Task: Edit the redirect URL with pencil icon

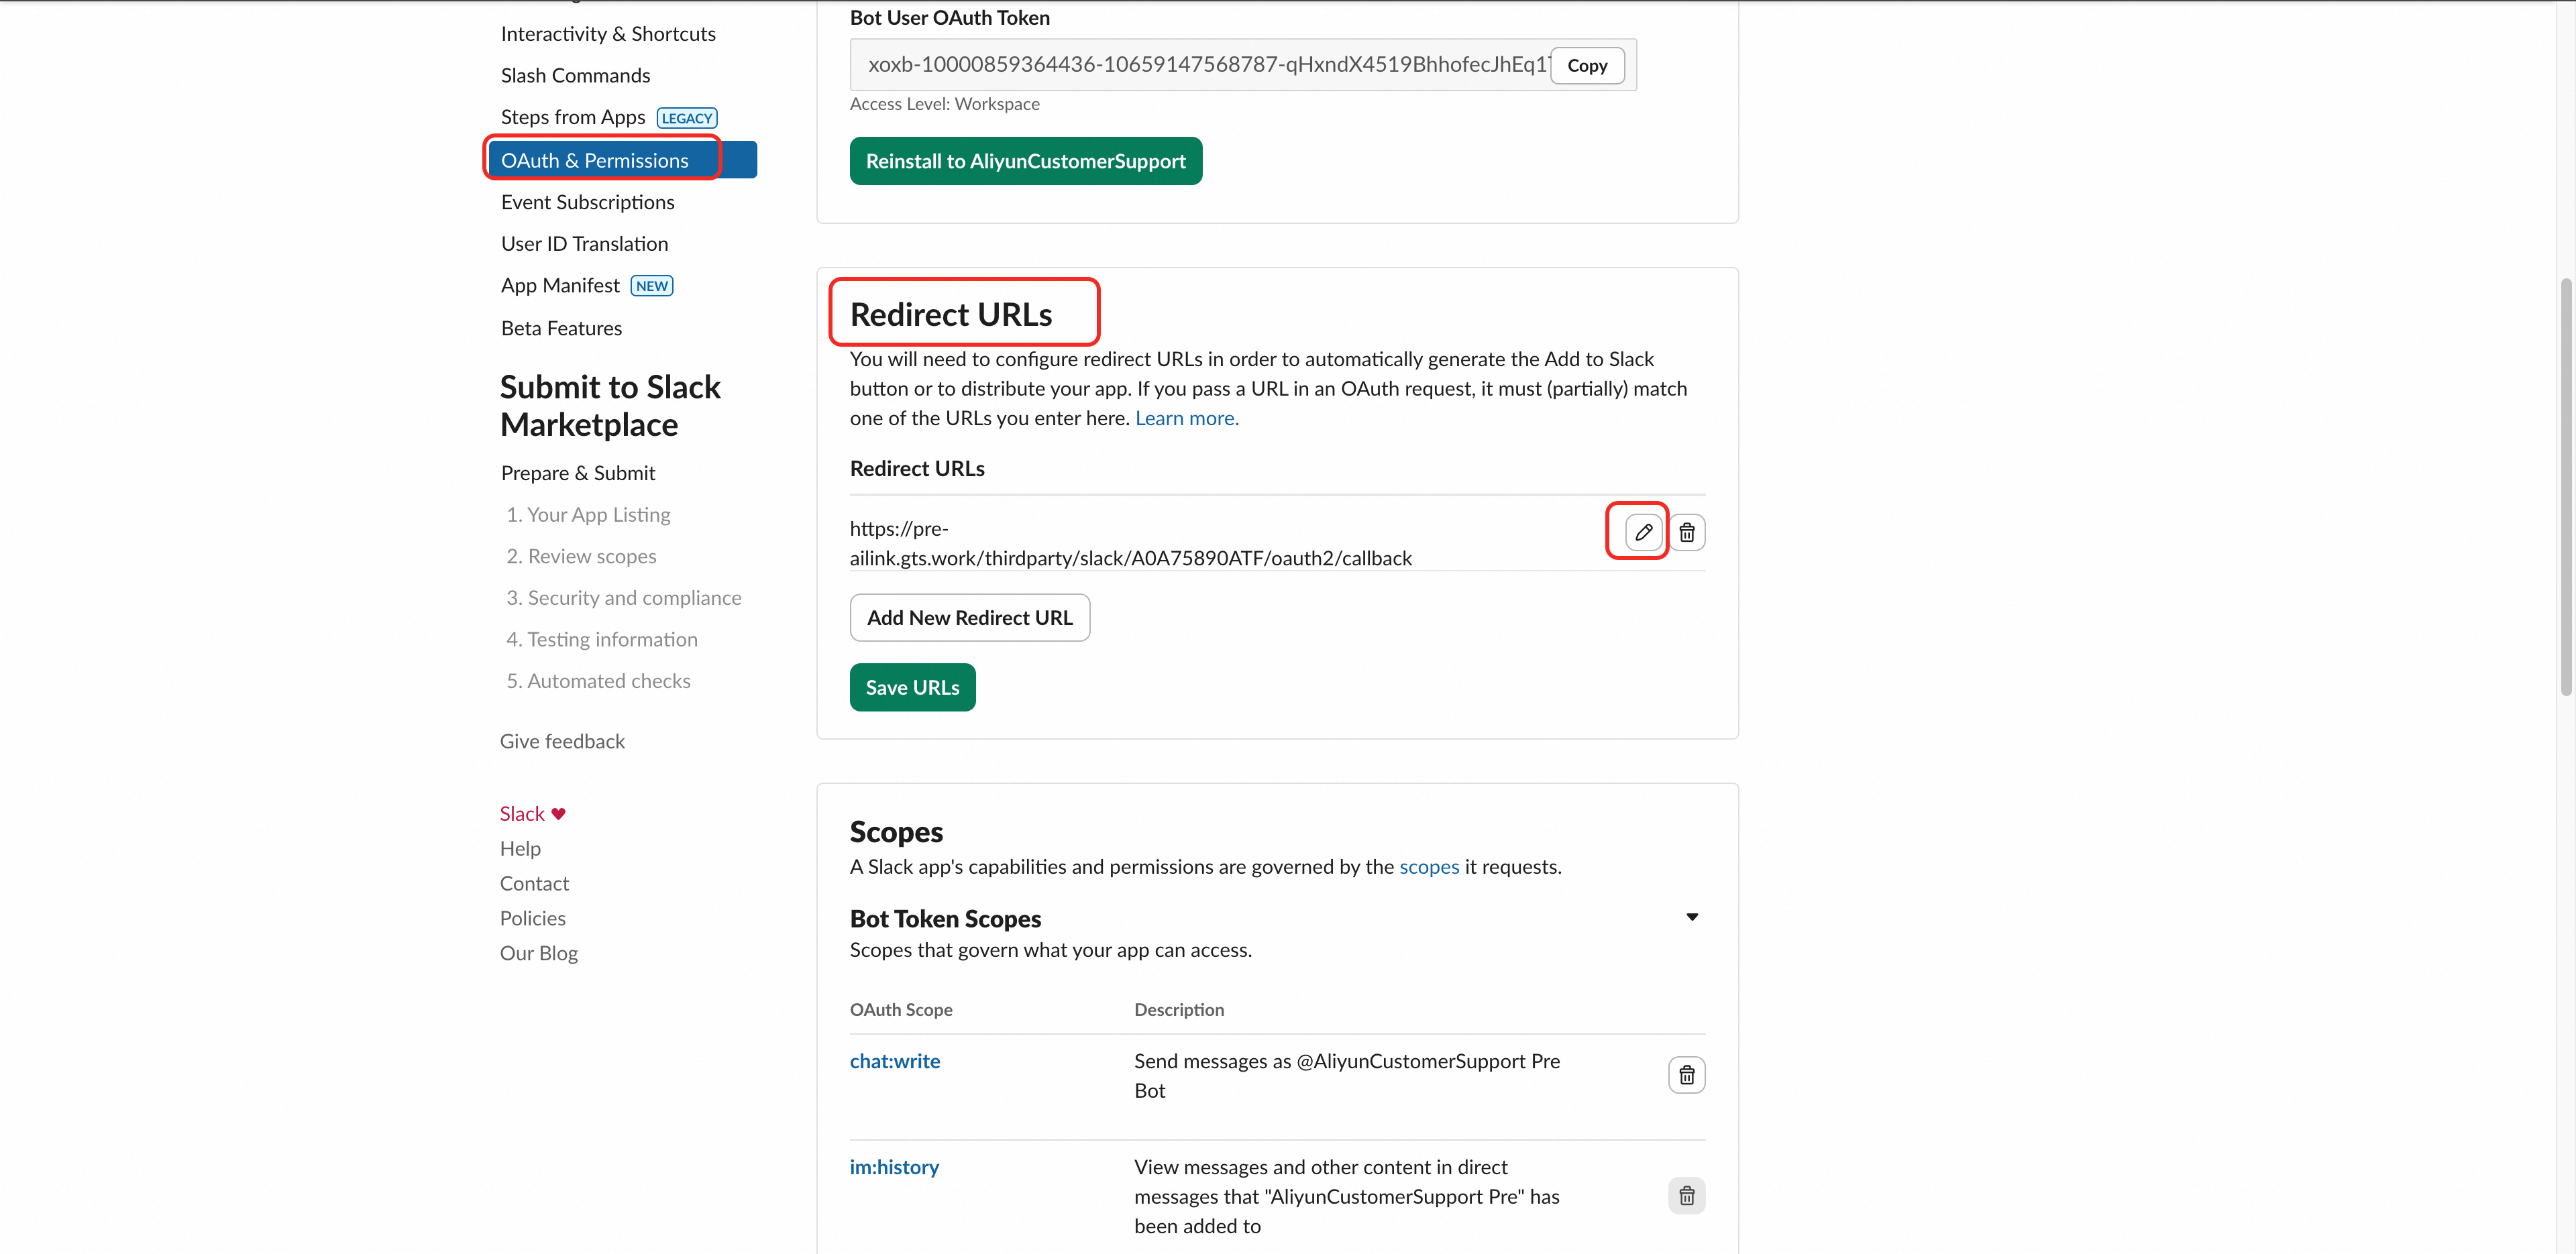Action: 1643,532
